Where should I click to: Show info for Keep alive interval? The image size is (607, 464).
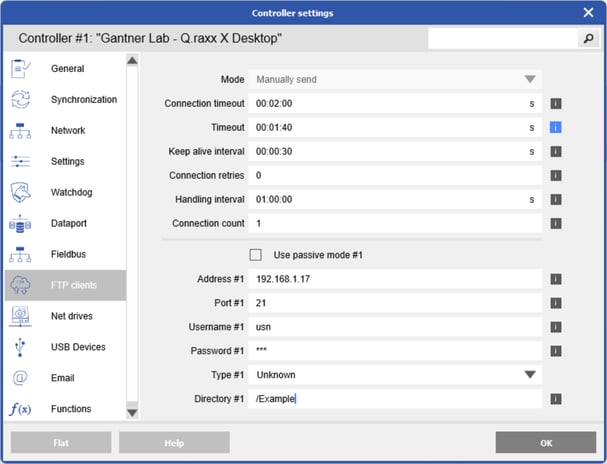pos(556,151)
